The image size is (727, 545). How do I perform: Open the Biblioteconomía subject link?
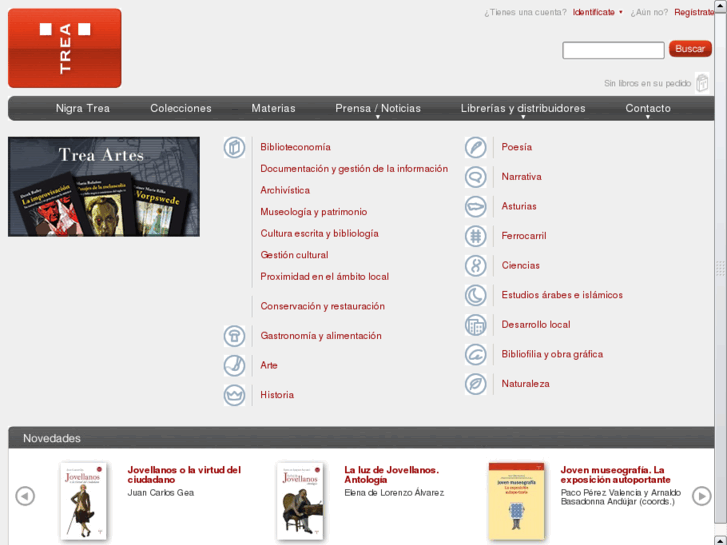(295, 147)
